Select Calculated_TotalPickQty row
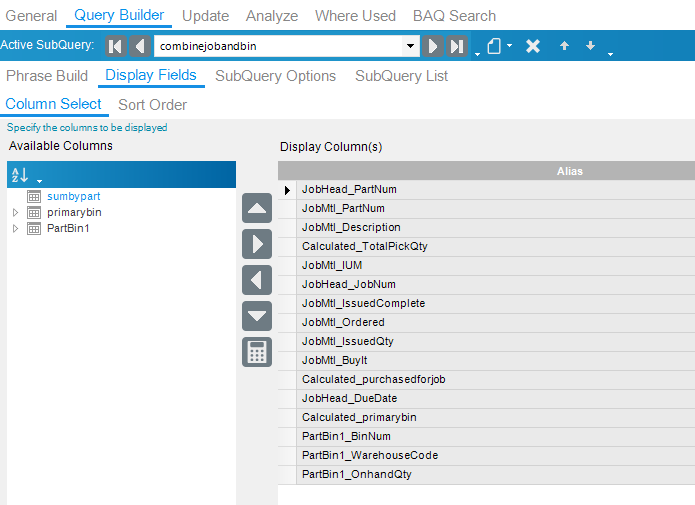695x505 pixels. 496,247
